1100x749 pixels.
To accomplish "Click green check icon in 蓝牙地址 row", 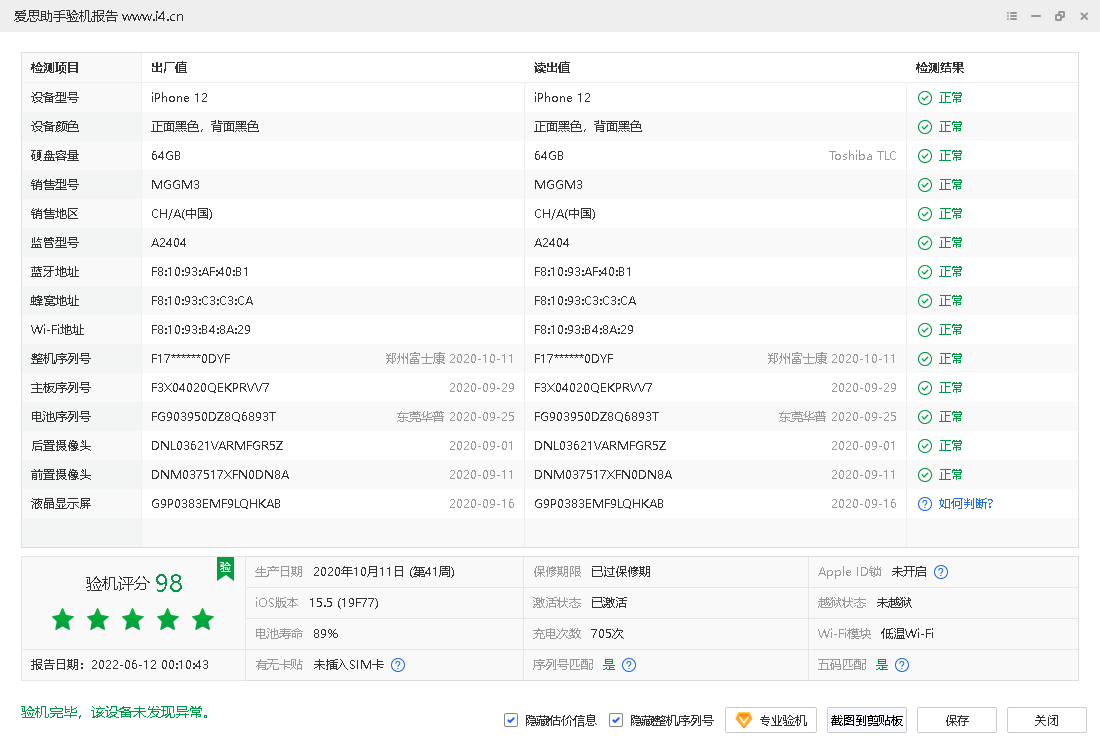I will point(925,272).
